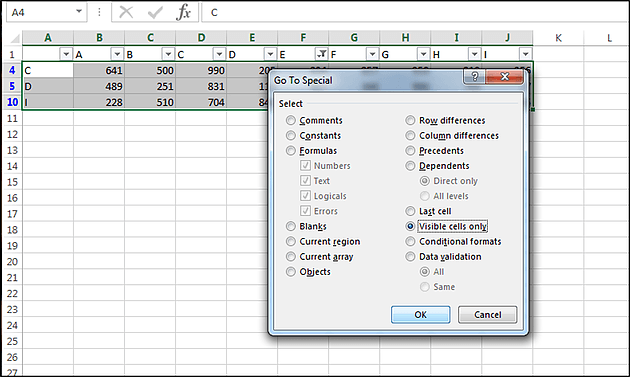The height and width of the screenshot is (377, 630).
Task: Click cell containing 641
Action: coord(99,70)
